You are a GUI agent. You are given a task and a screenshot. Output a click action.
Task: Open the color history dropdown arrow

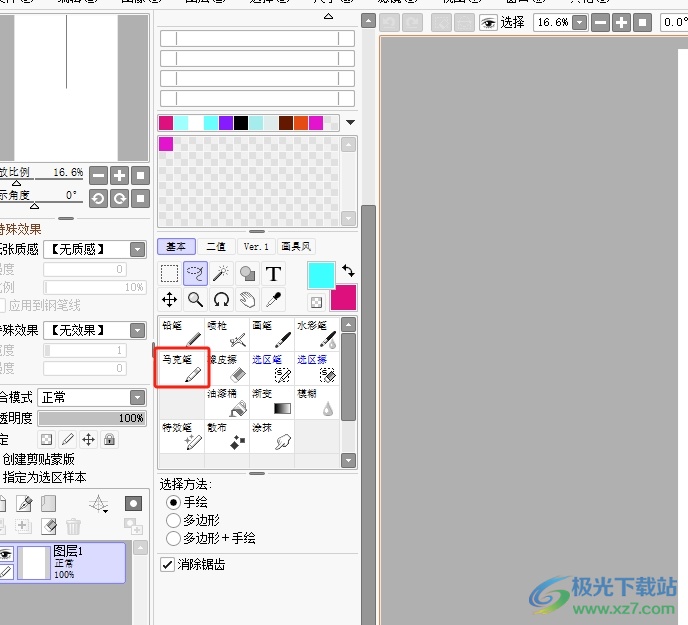click(350, 122)
